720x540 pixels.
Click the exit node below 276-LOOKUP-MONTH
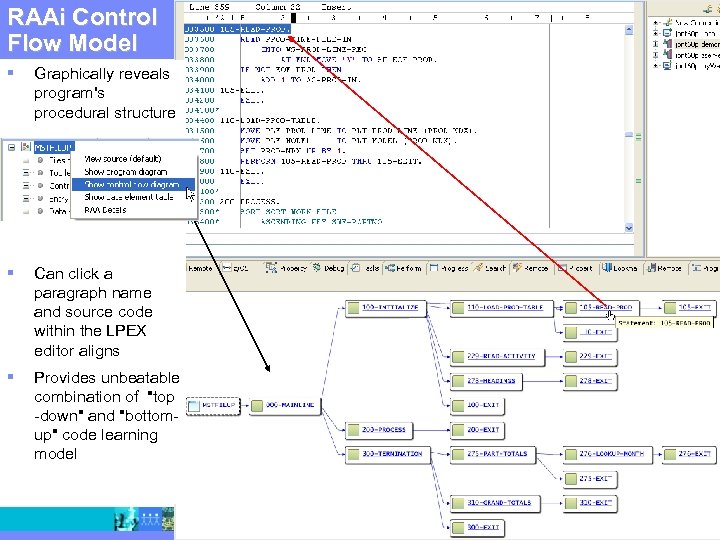pos(590,479)
